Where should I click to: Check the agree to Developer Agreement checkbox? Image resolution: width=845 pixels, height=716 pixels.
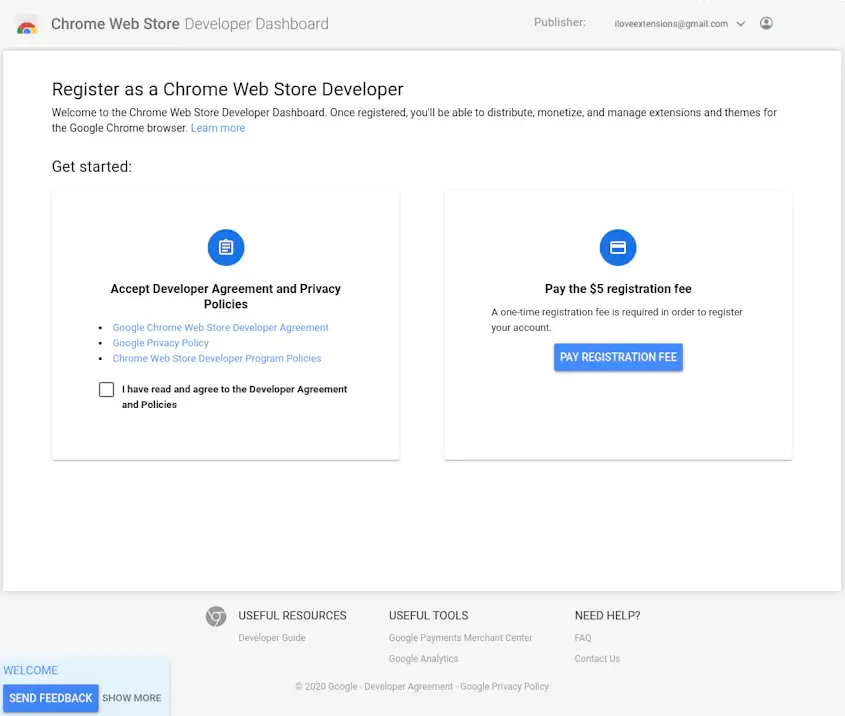point(106,390)
